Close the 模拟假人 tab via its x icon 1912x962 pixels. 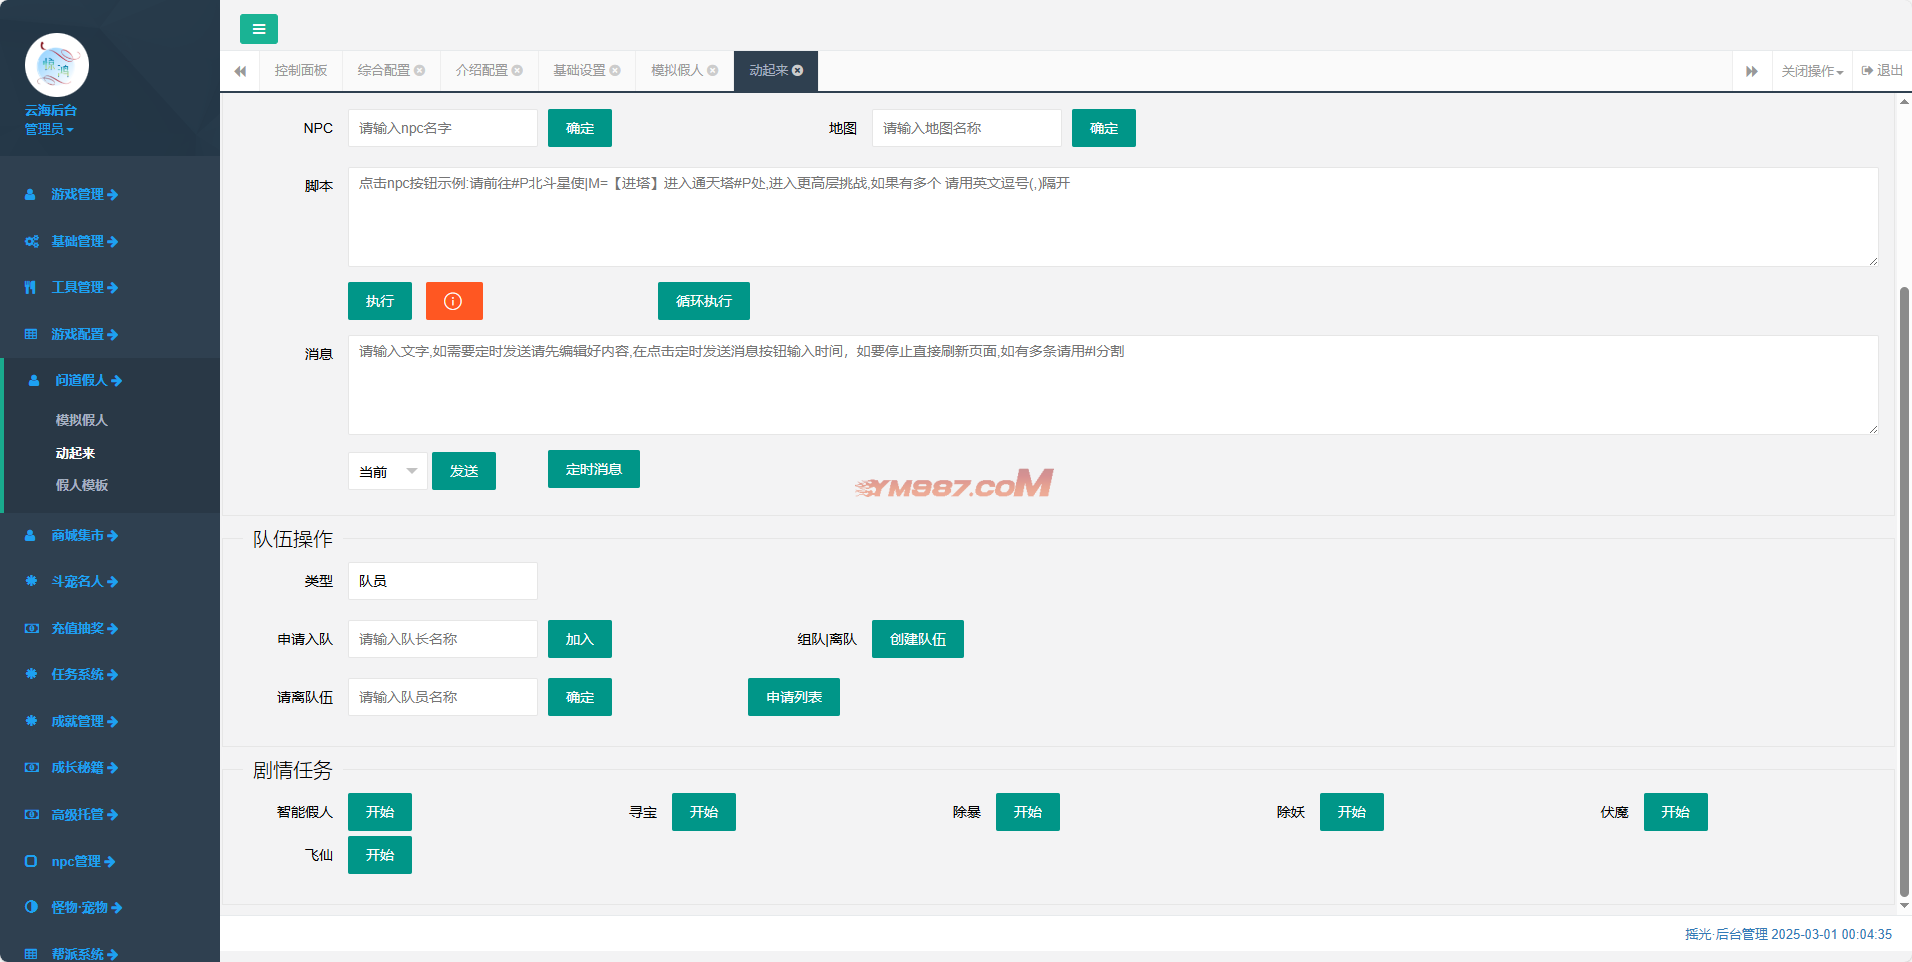713,70
